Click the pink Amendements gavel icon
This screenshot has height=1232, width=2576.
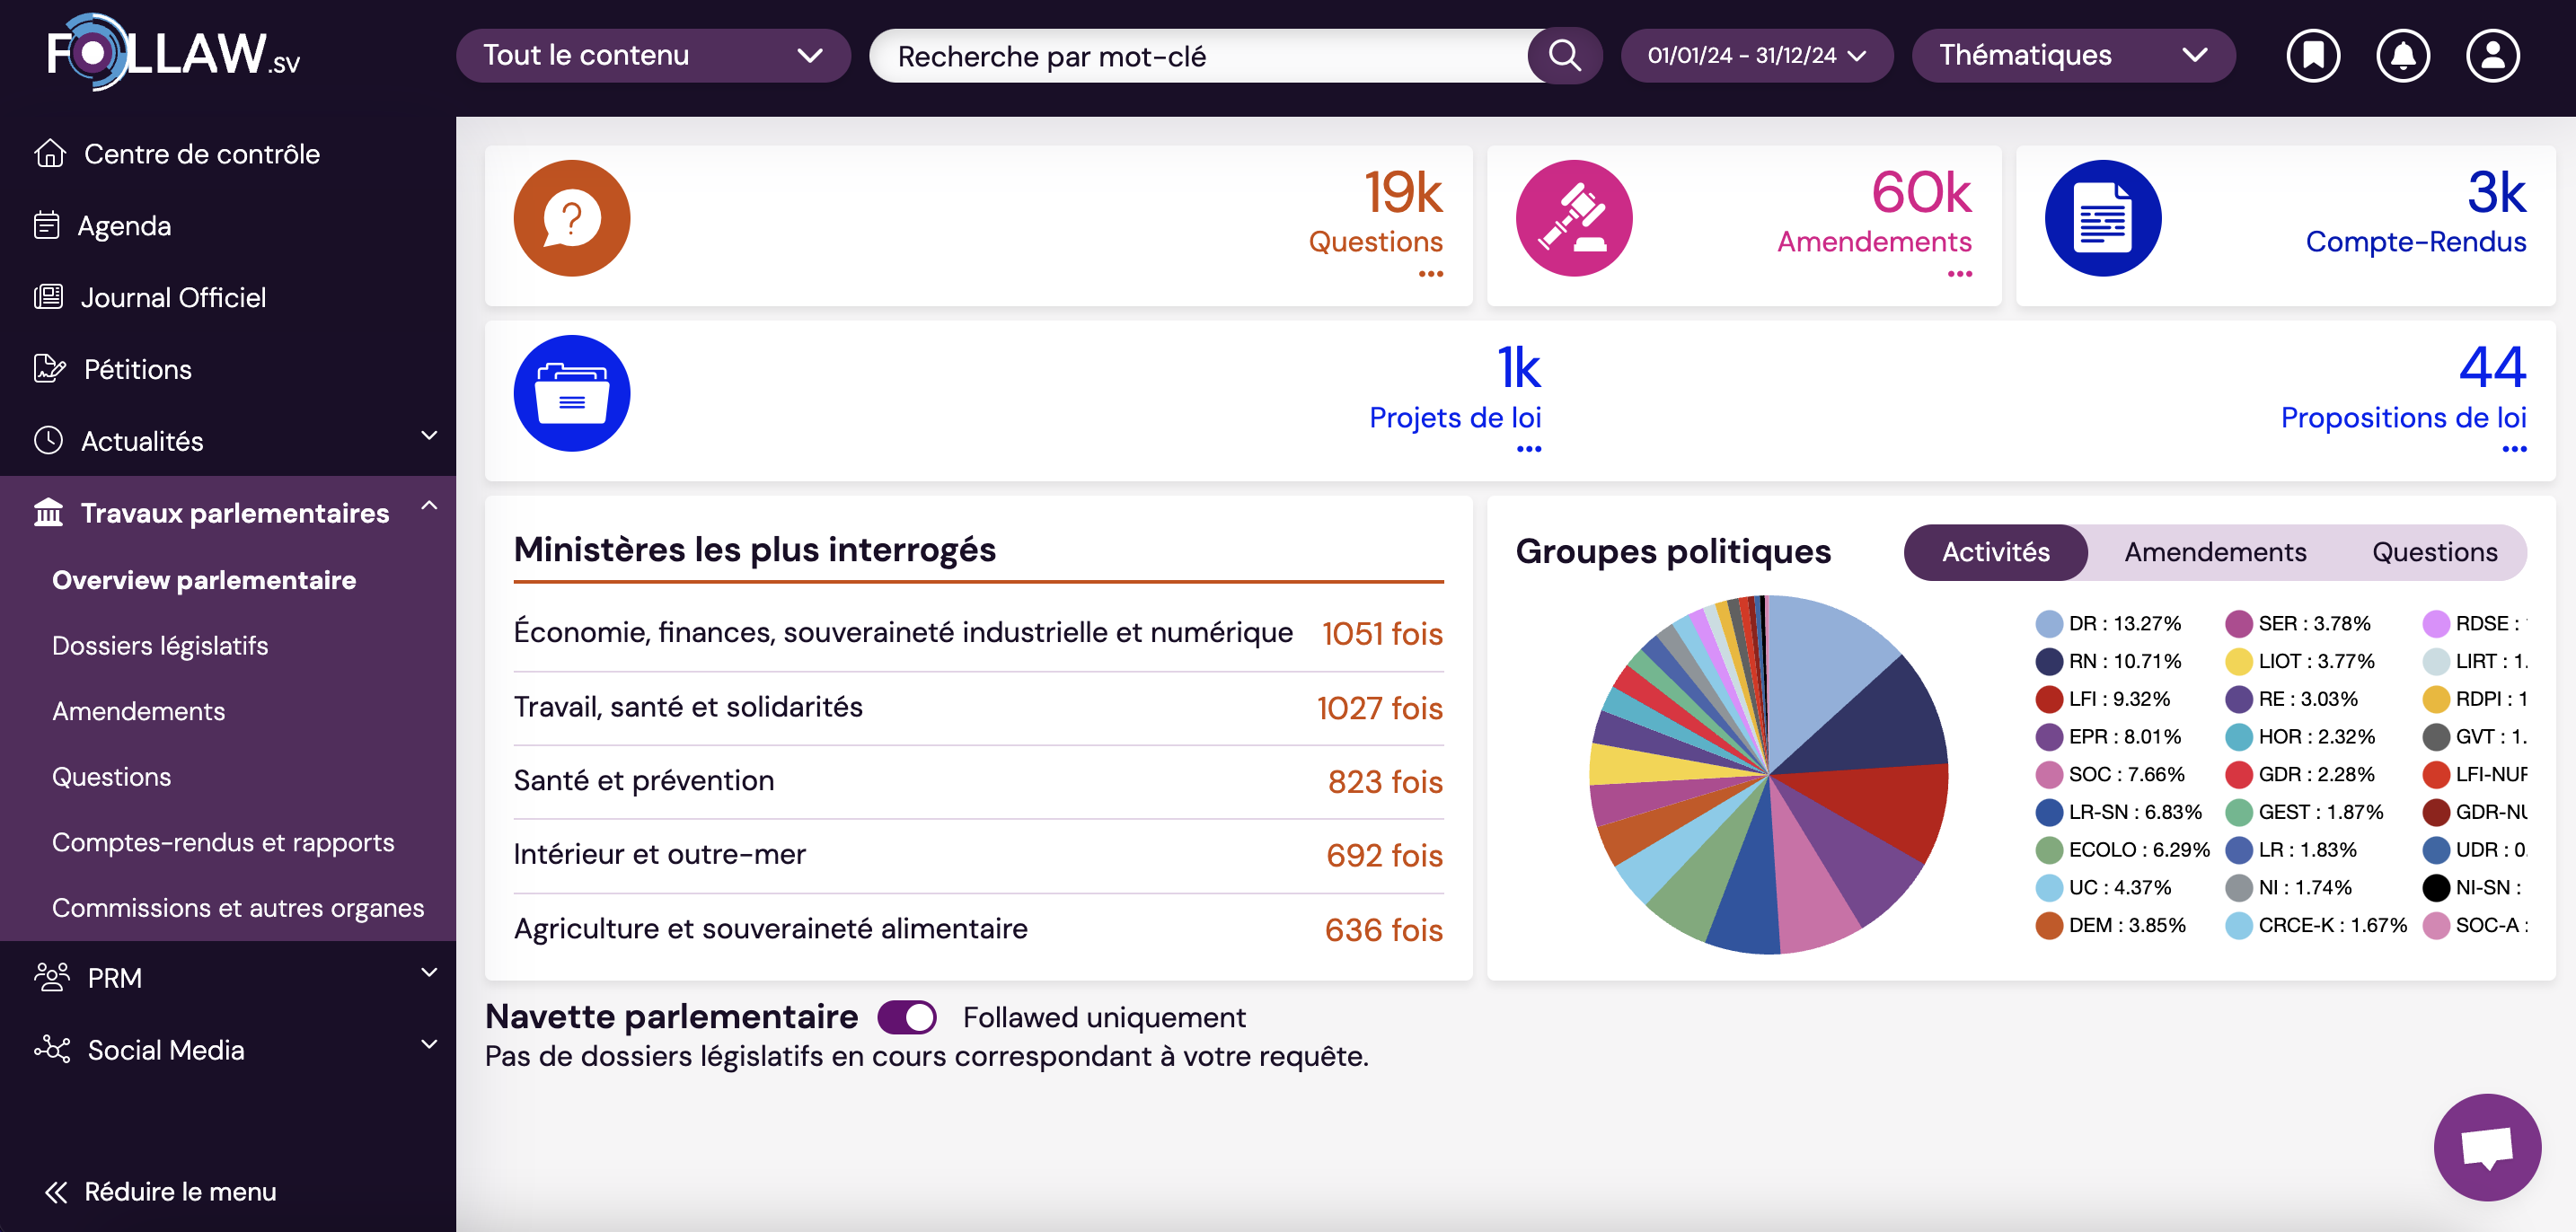click(x=1573, y=218)
